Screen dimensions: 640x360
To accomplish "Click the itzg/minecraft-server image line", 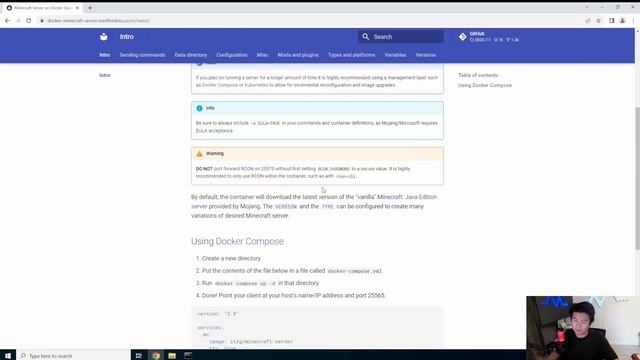I will click(x=251, y=342).
